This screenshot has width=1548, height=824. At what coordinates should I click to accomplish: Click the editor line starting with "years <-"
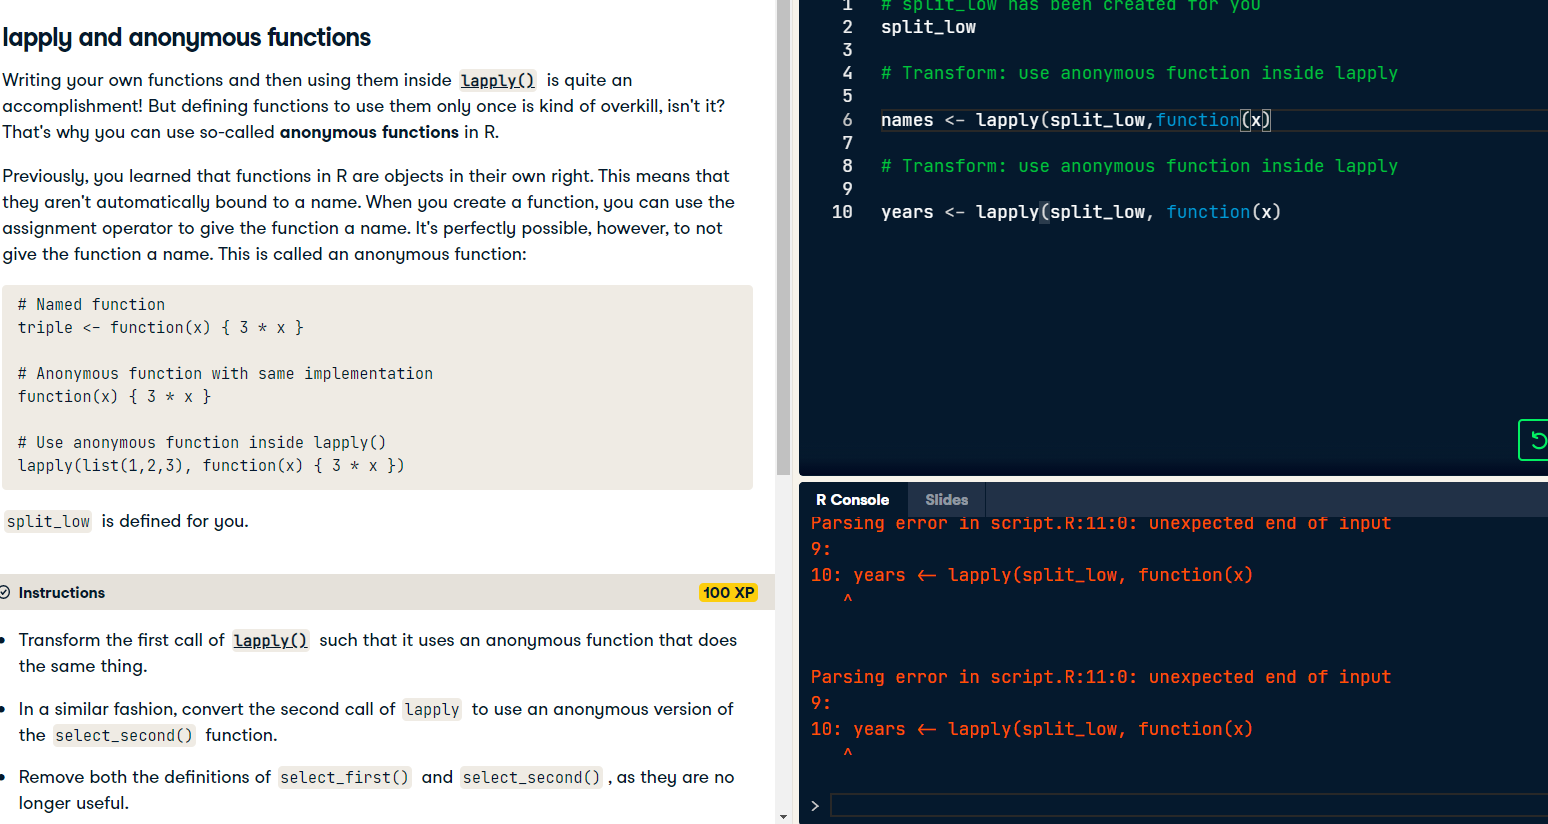pos(1081,212)
